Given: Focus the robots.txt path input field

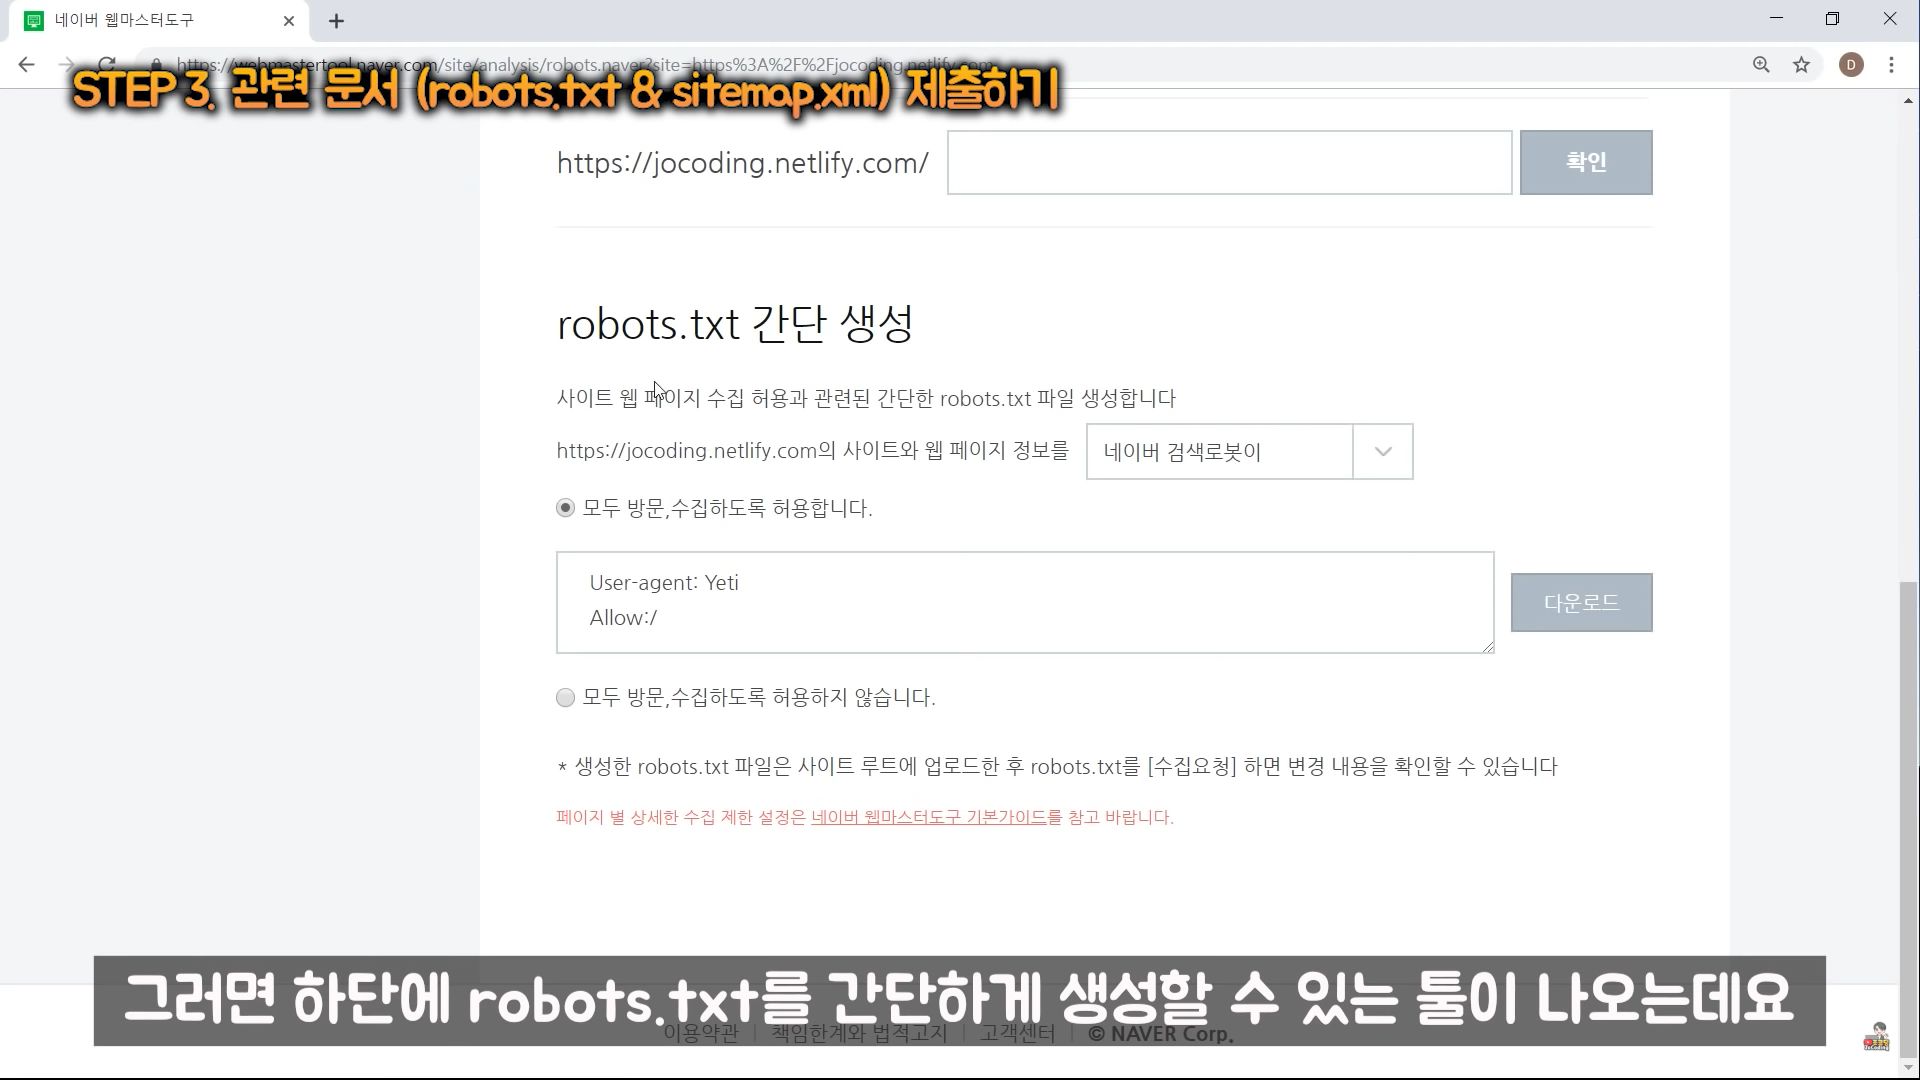Looking at the screenshot, I should coord(1229,162).
